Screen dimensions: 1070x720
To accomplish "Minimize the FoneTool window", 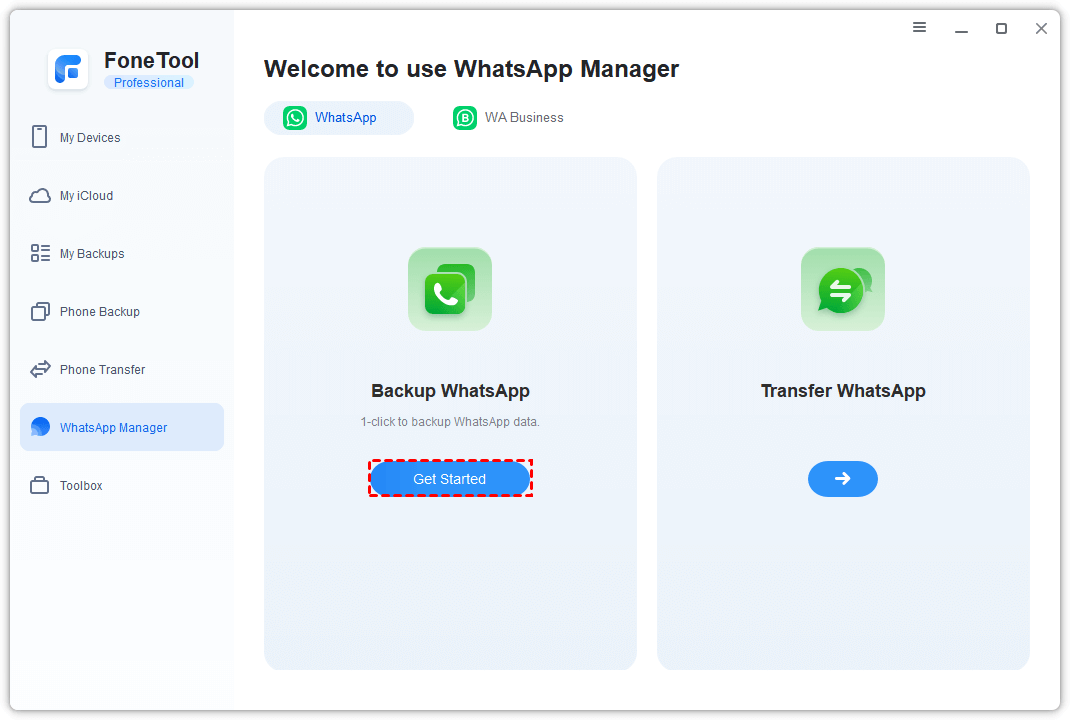I will pos(961,29).
